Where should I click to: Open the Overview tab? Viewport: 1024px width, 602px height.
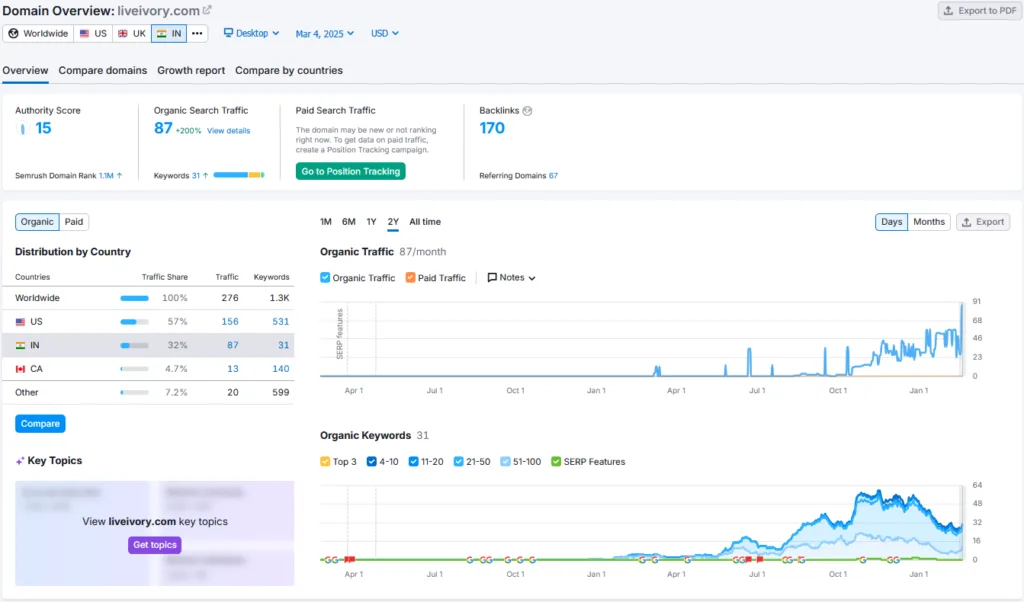tap(25, 71)
